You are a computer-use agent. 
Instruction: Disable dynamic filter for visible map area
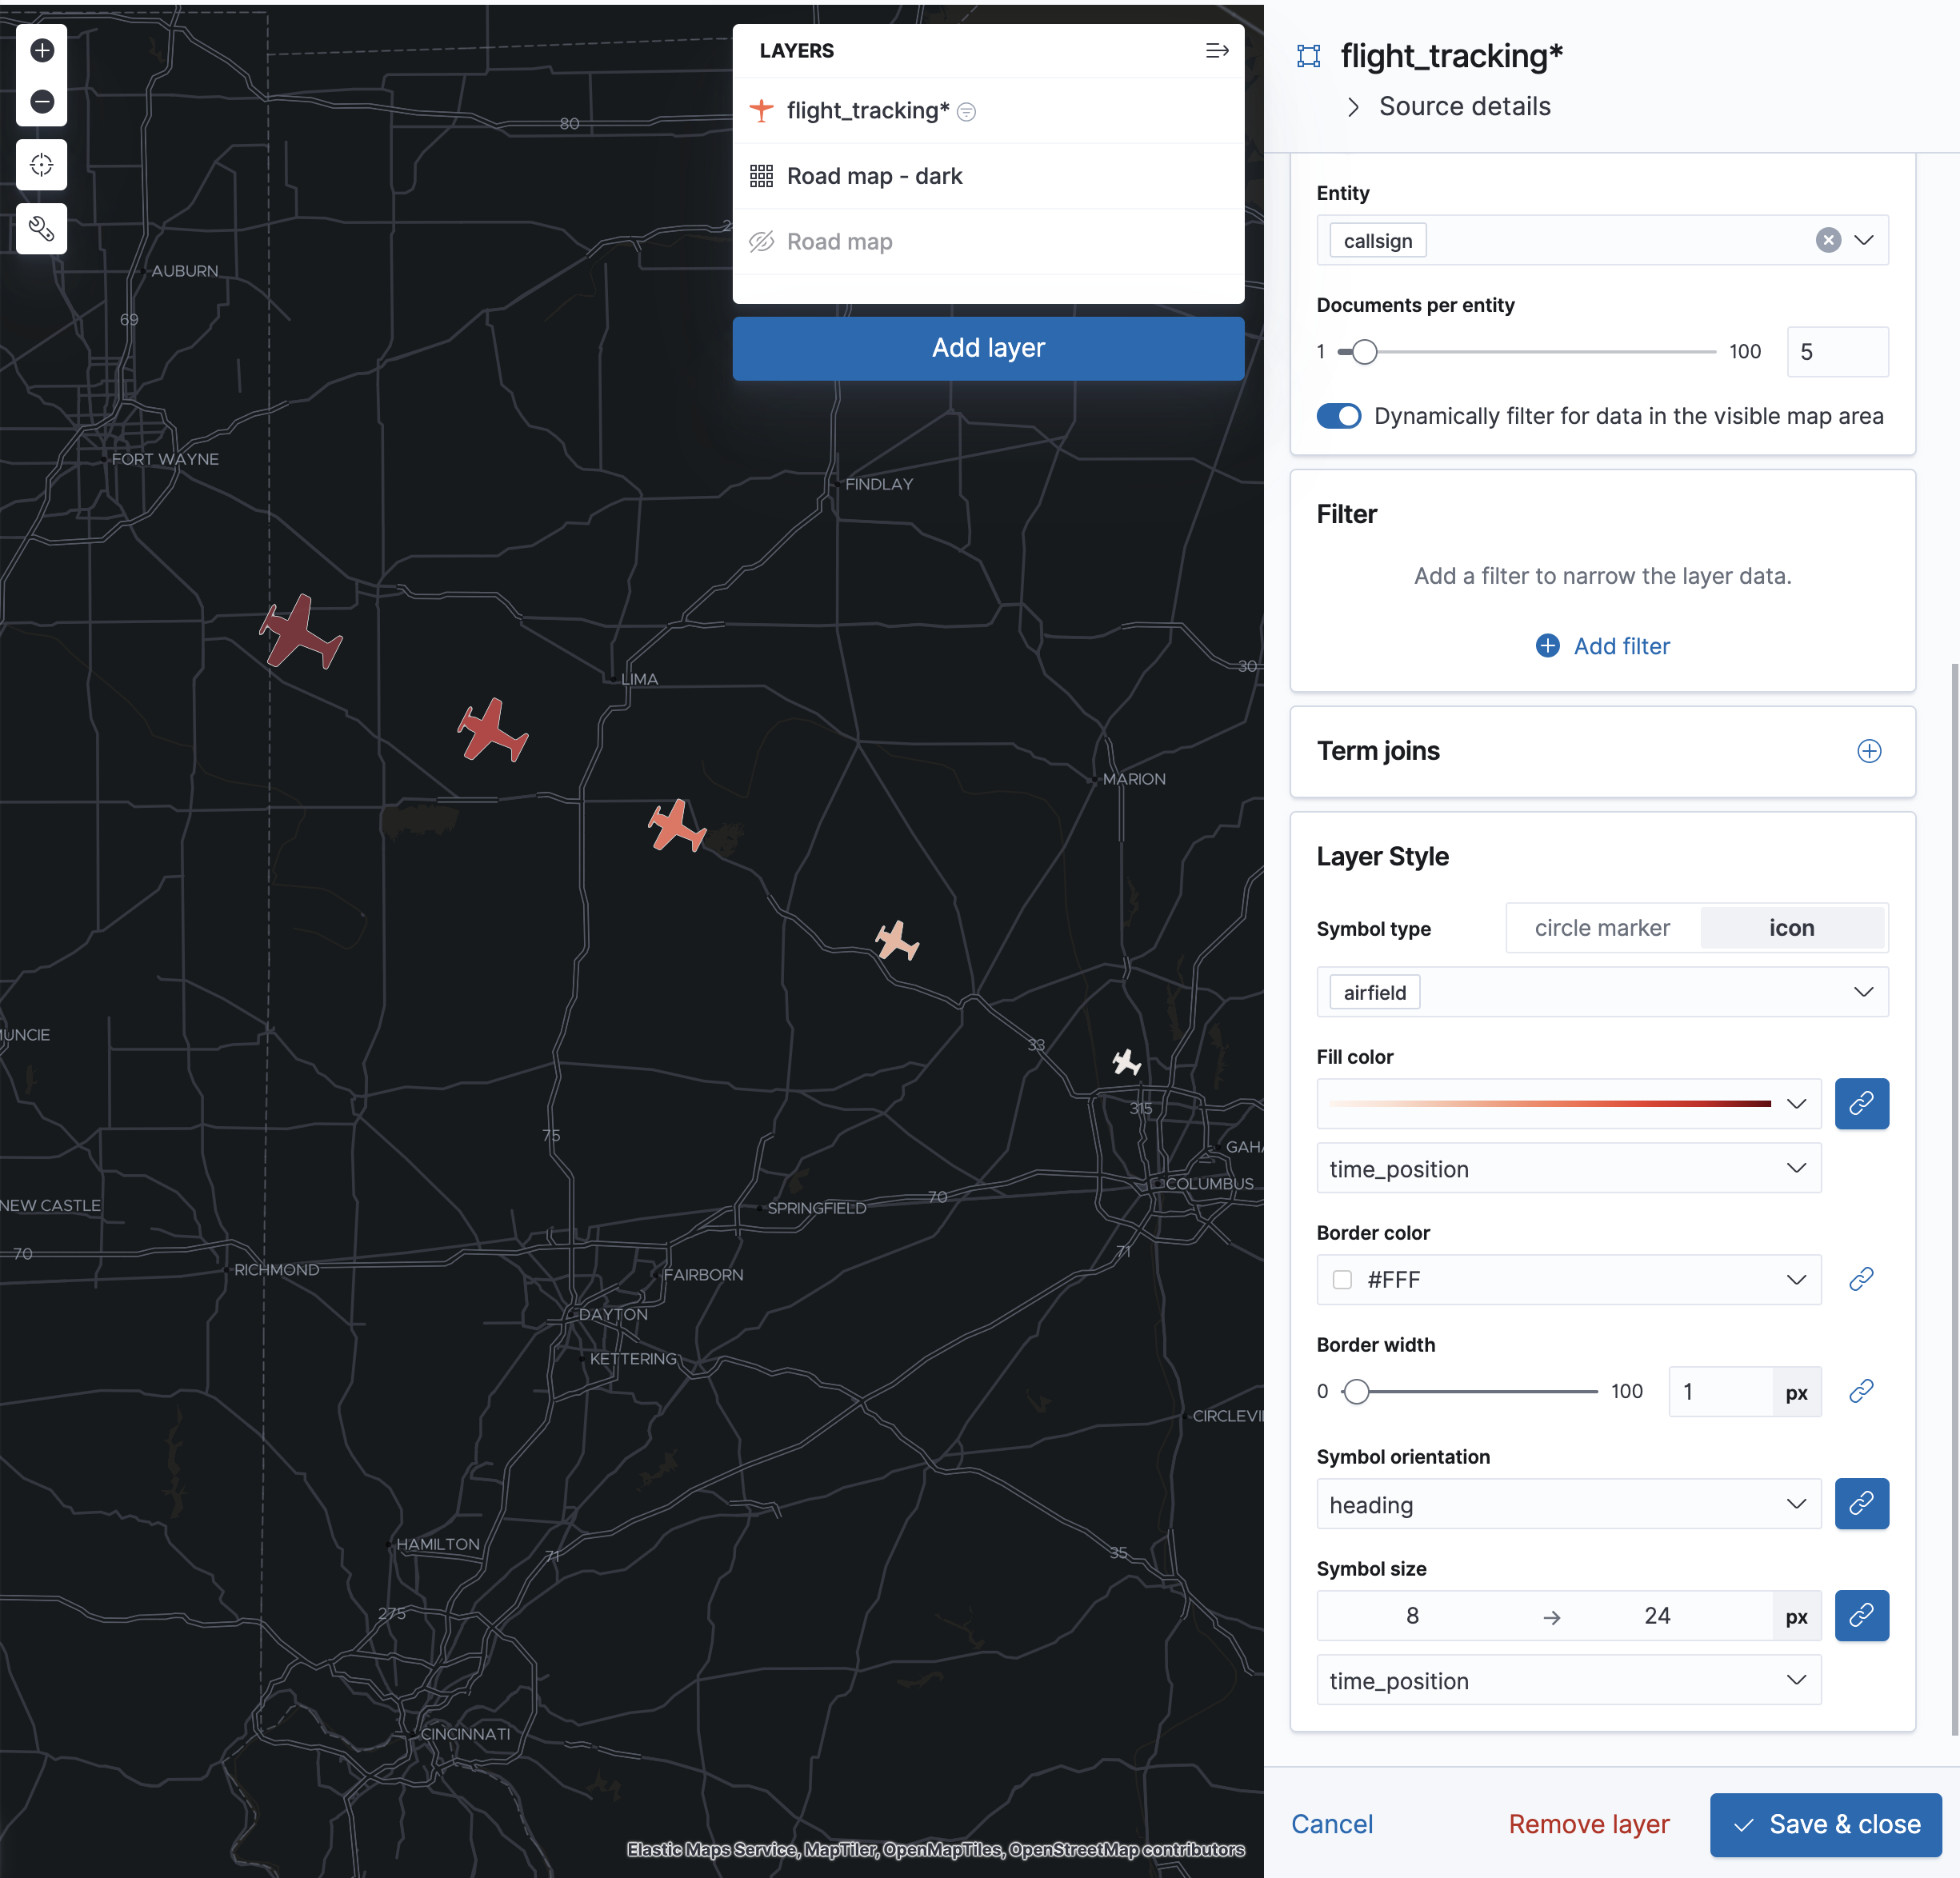pyautogui.click(x=1338, y=416)
